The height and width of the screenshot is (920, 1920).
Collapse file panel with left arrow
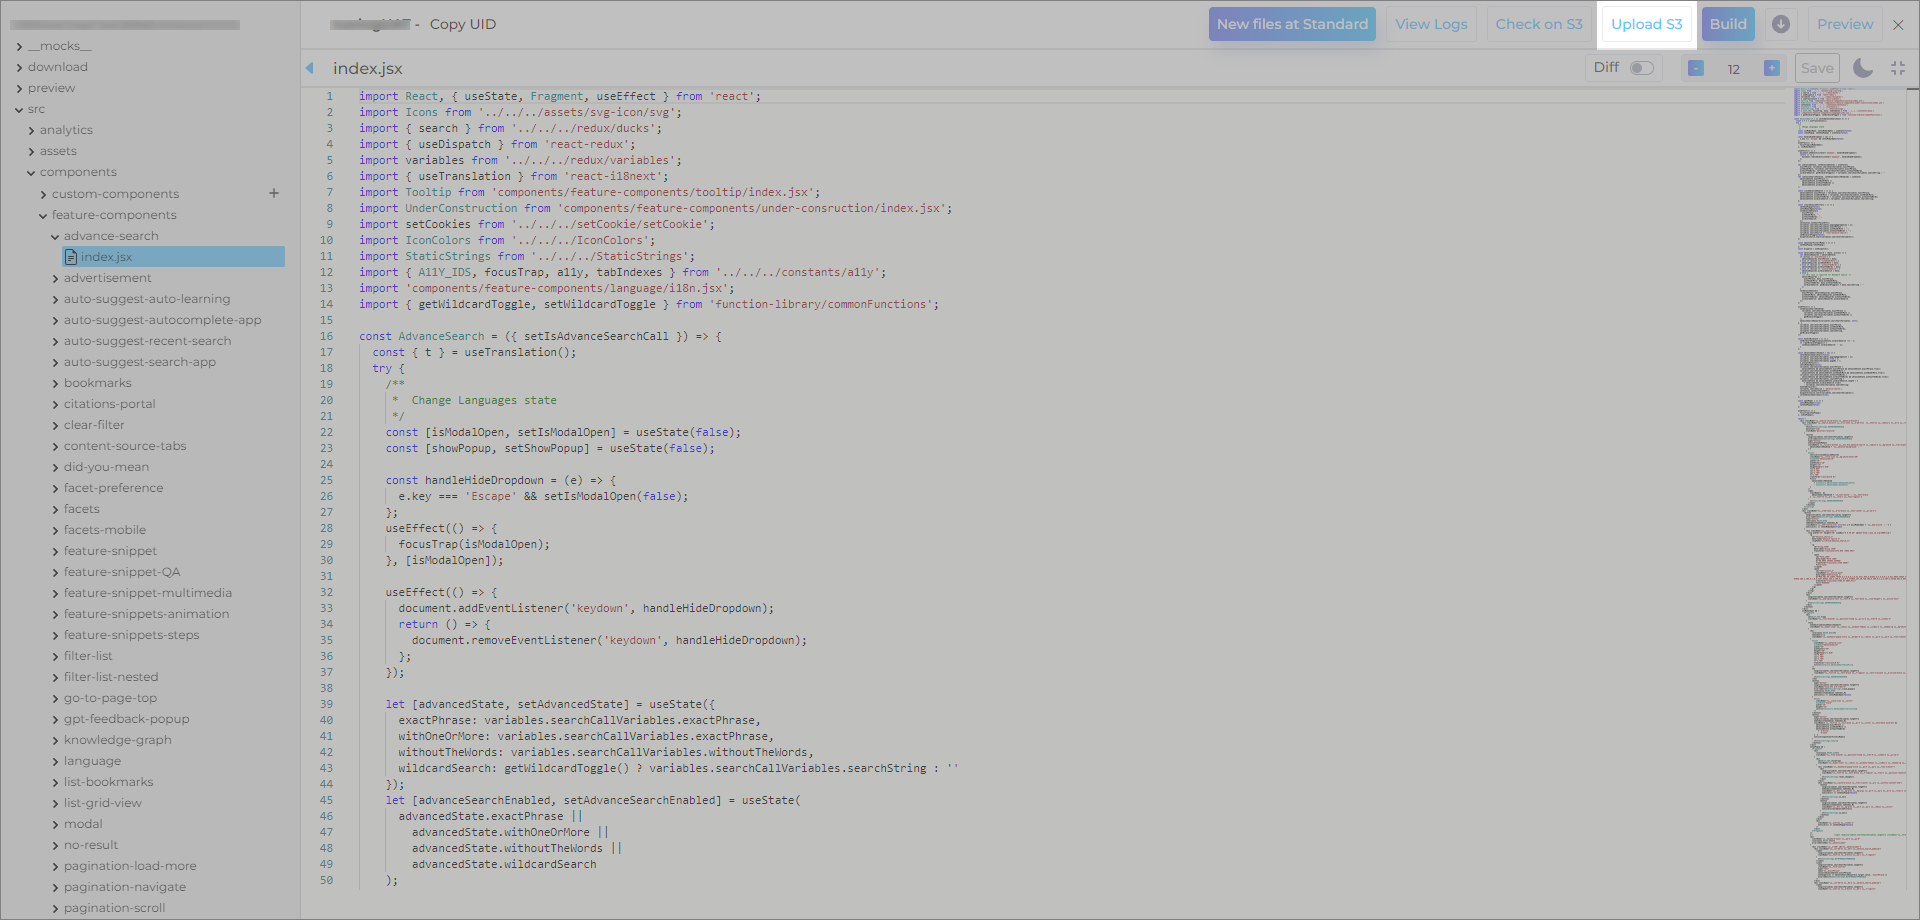310,68
